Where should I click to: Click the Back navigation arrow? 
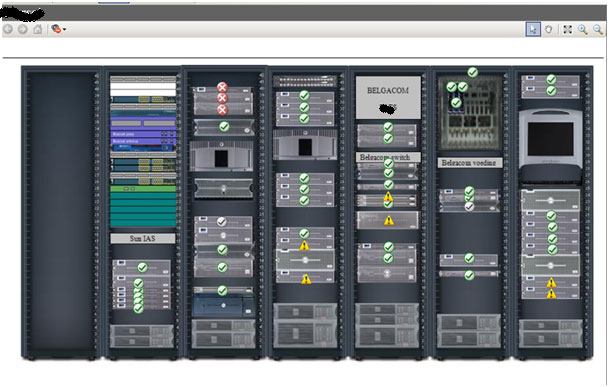[8, 29]
